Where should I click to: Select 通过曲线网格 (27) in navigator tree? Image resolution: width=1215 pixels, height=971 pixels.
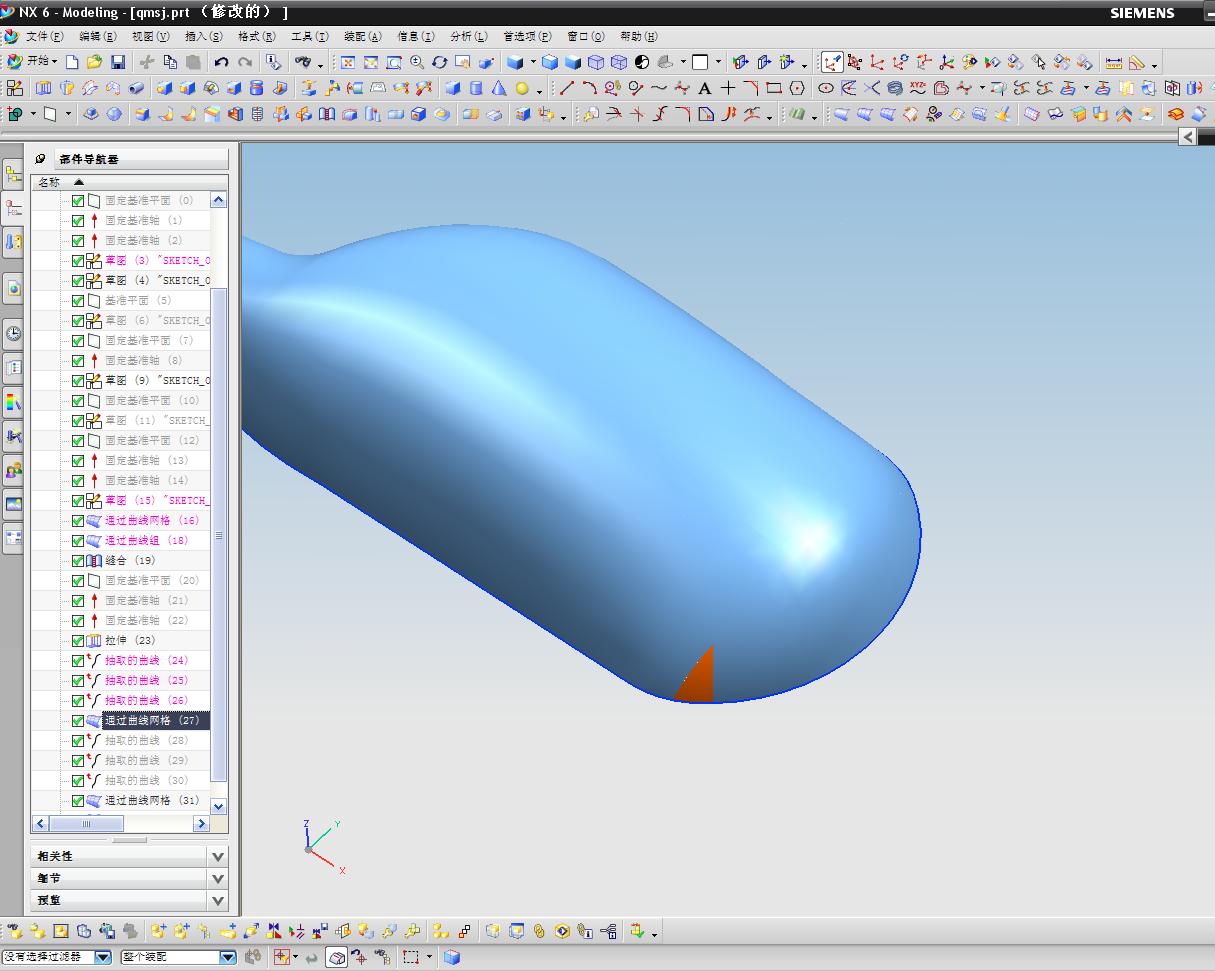[x=152, y=720]
